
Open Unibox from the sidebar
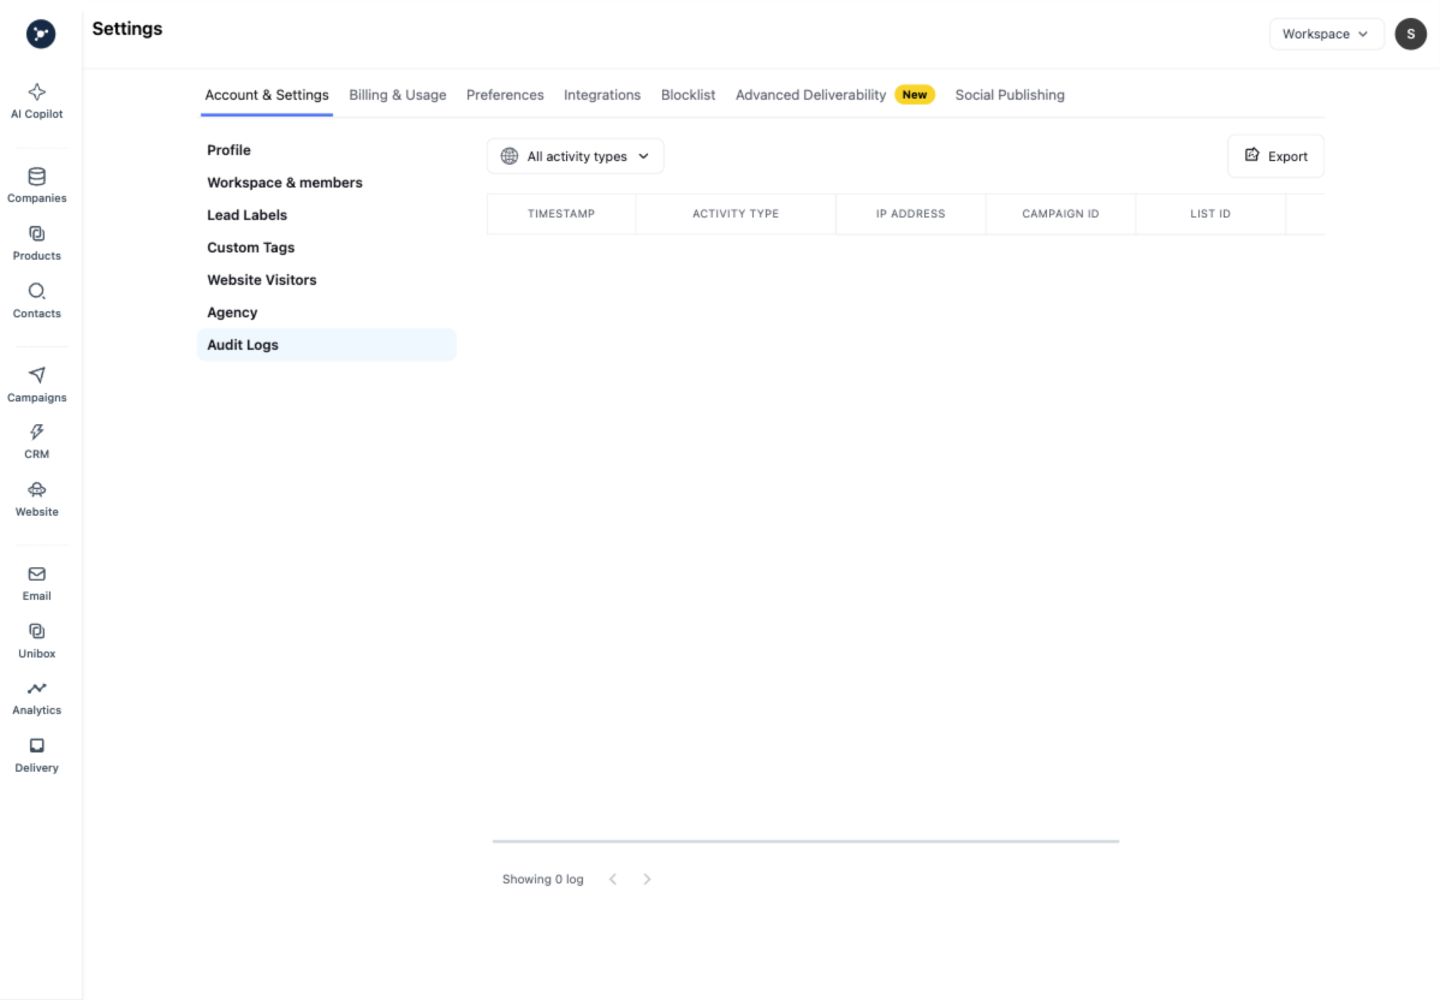pyautogui.click(x=37, y=641)
